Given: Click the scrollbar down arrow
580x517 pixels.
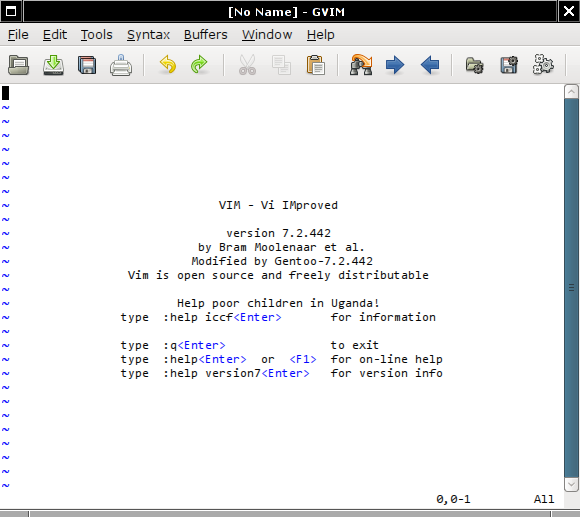Looking at the screenshot, I should [571, 484].
